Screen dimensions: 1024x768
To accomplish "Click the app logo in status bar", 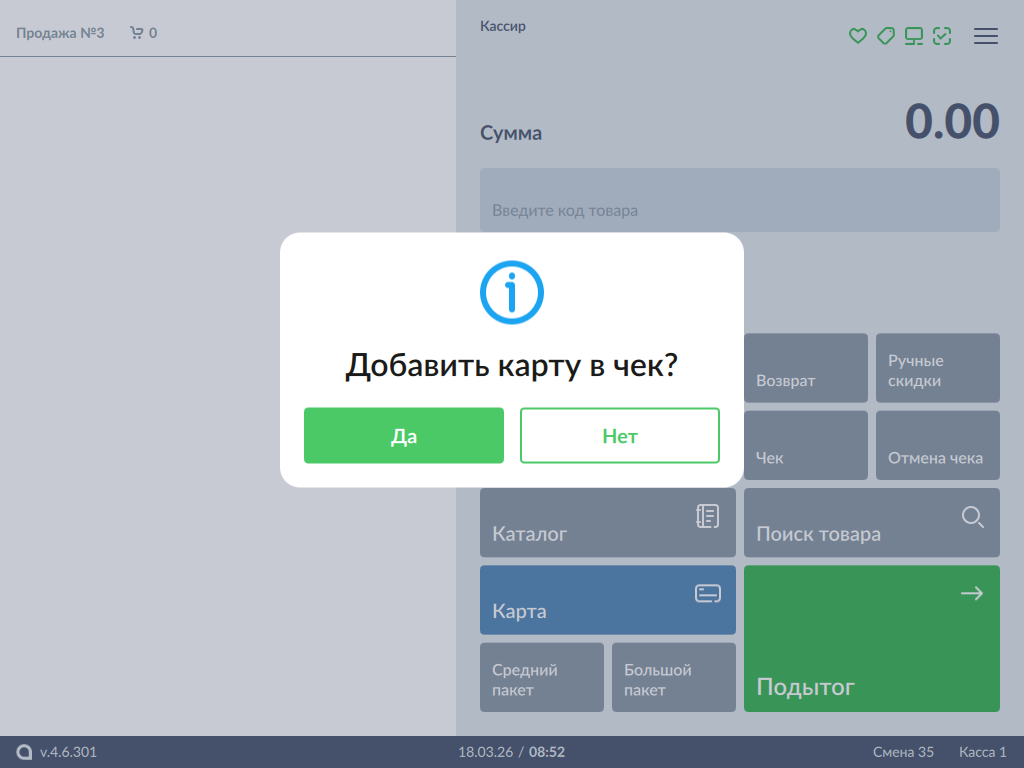I will (x=25, y=752).
